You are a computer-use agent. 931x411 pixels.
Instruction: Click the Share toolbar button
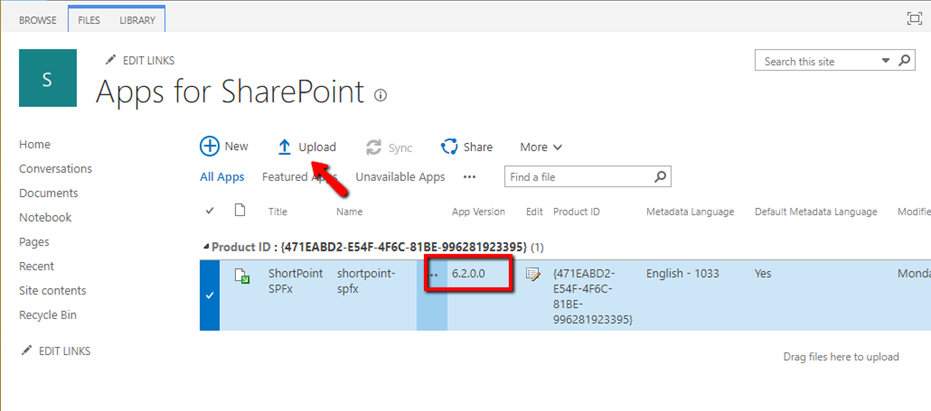[466, 147]
